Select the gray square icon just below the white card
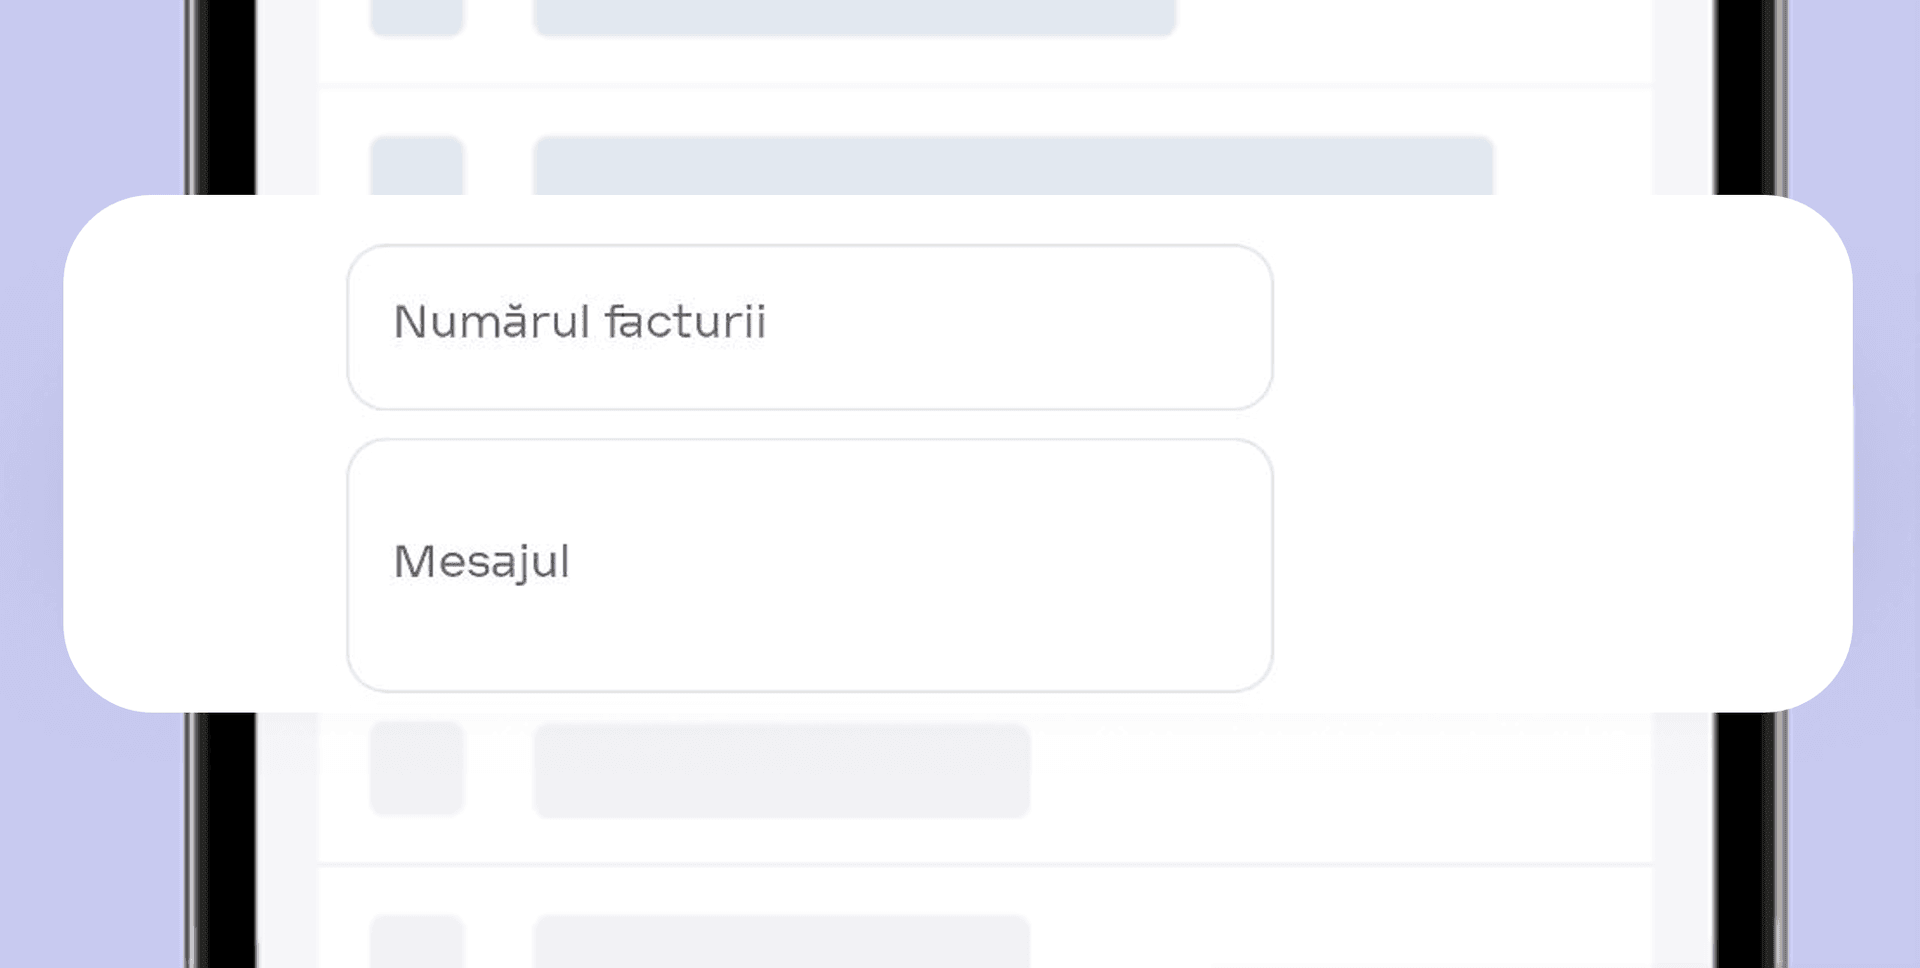This screenshot has width=1920, height=968. click(417, 768)
